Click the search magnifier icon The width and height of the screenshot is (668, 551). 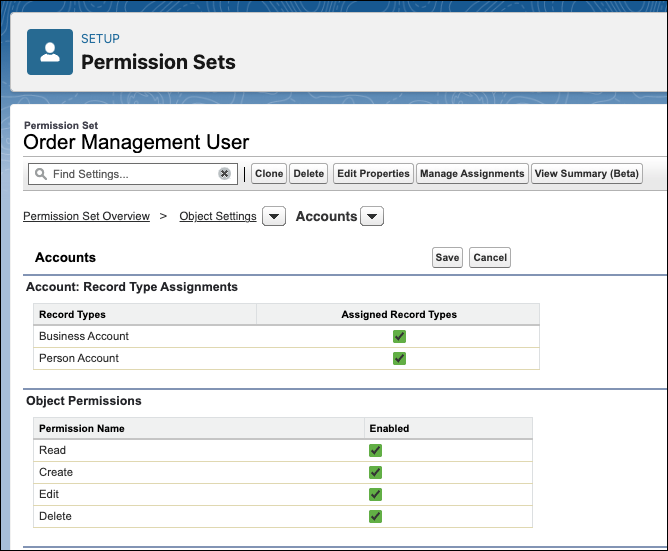(41, 174)
